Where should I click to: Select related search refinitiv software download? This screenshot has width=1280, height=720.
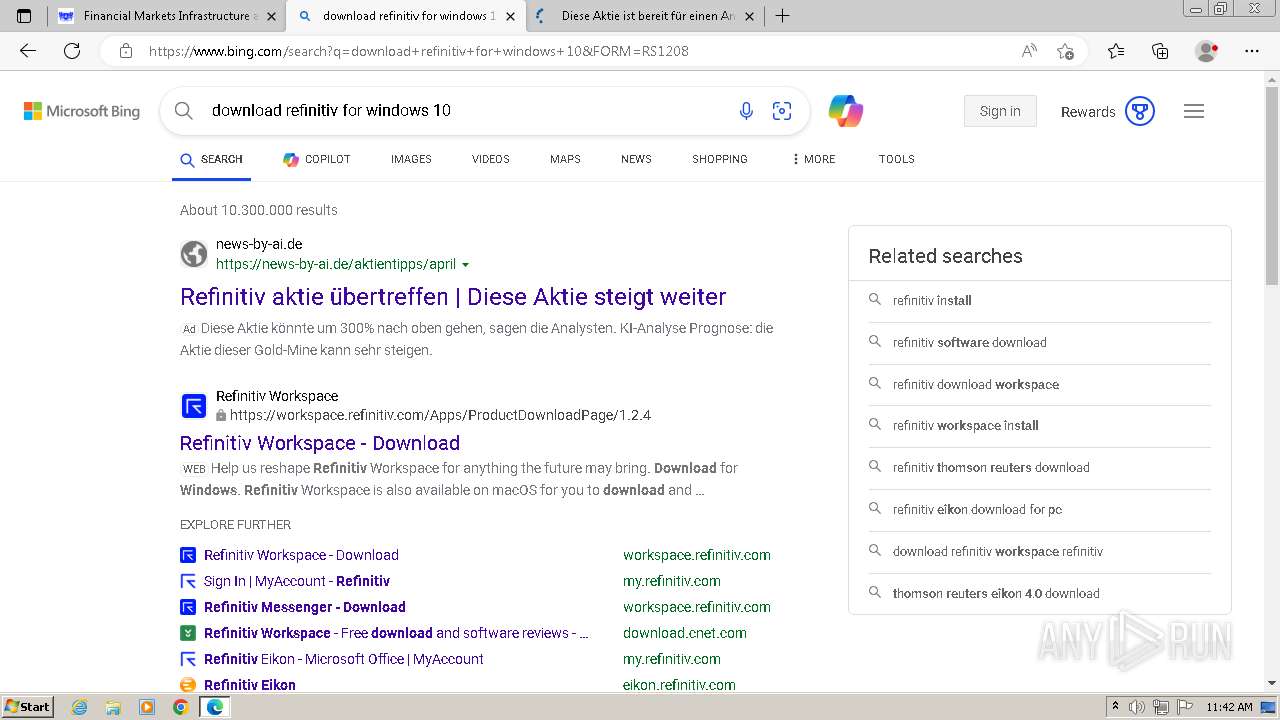pos(970,342)
